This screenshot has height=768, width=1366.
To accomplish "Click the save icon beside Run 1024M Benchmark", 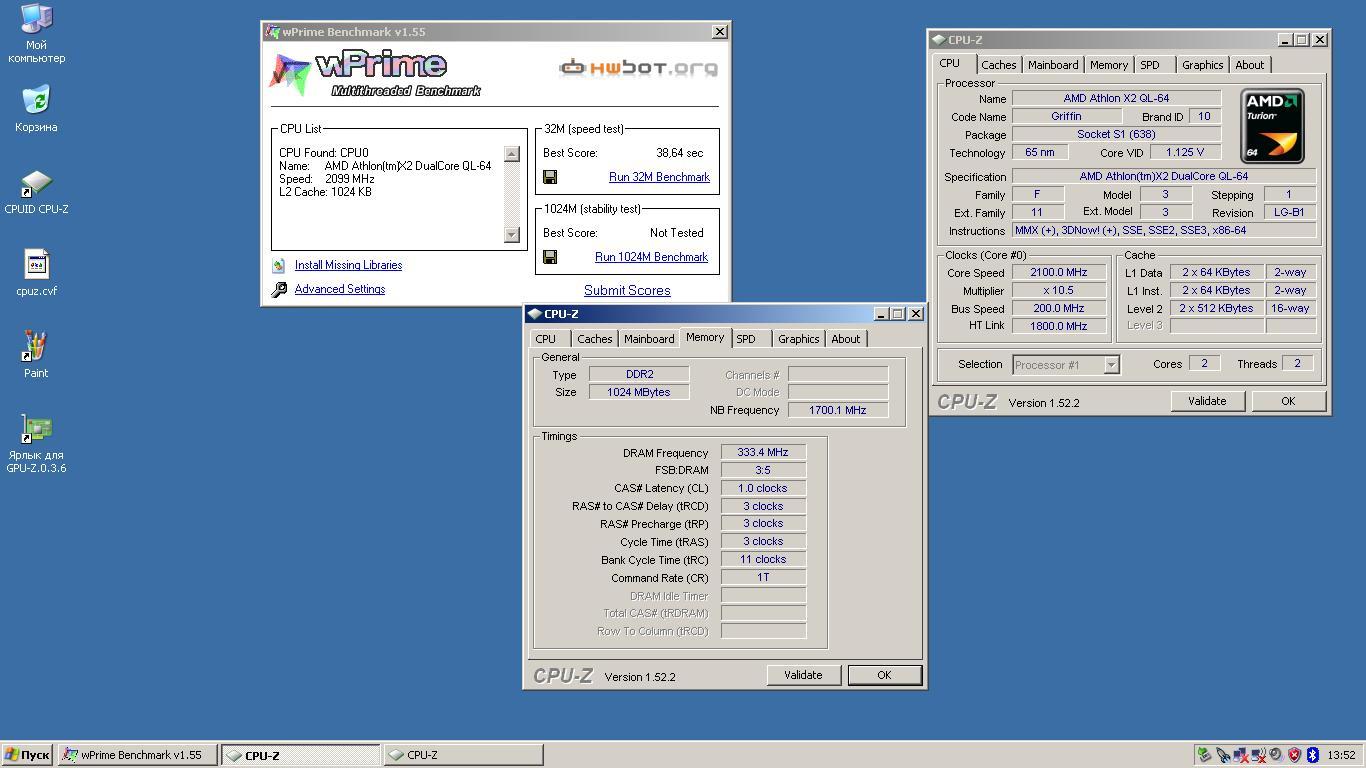I will (x=550, y=257).
